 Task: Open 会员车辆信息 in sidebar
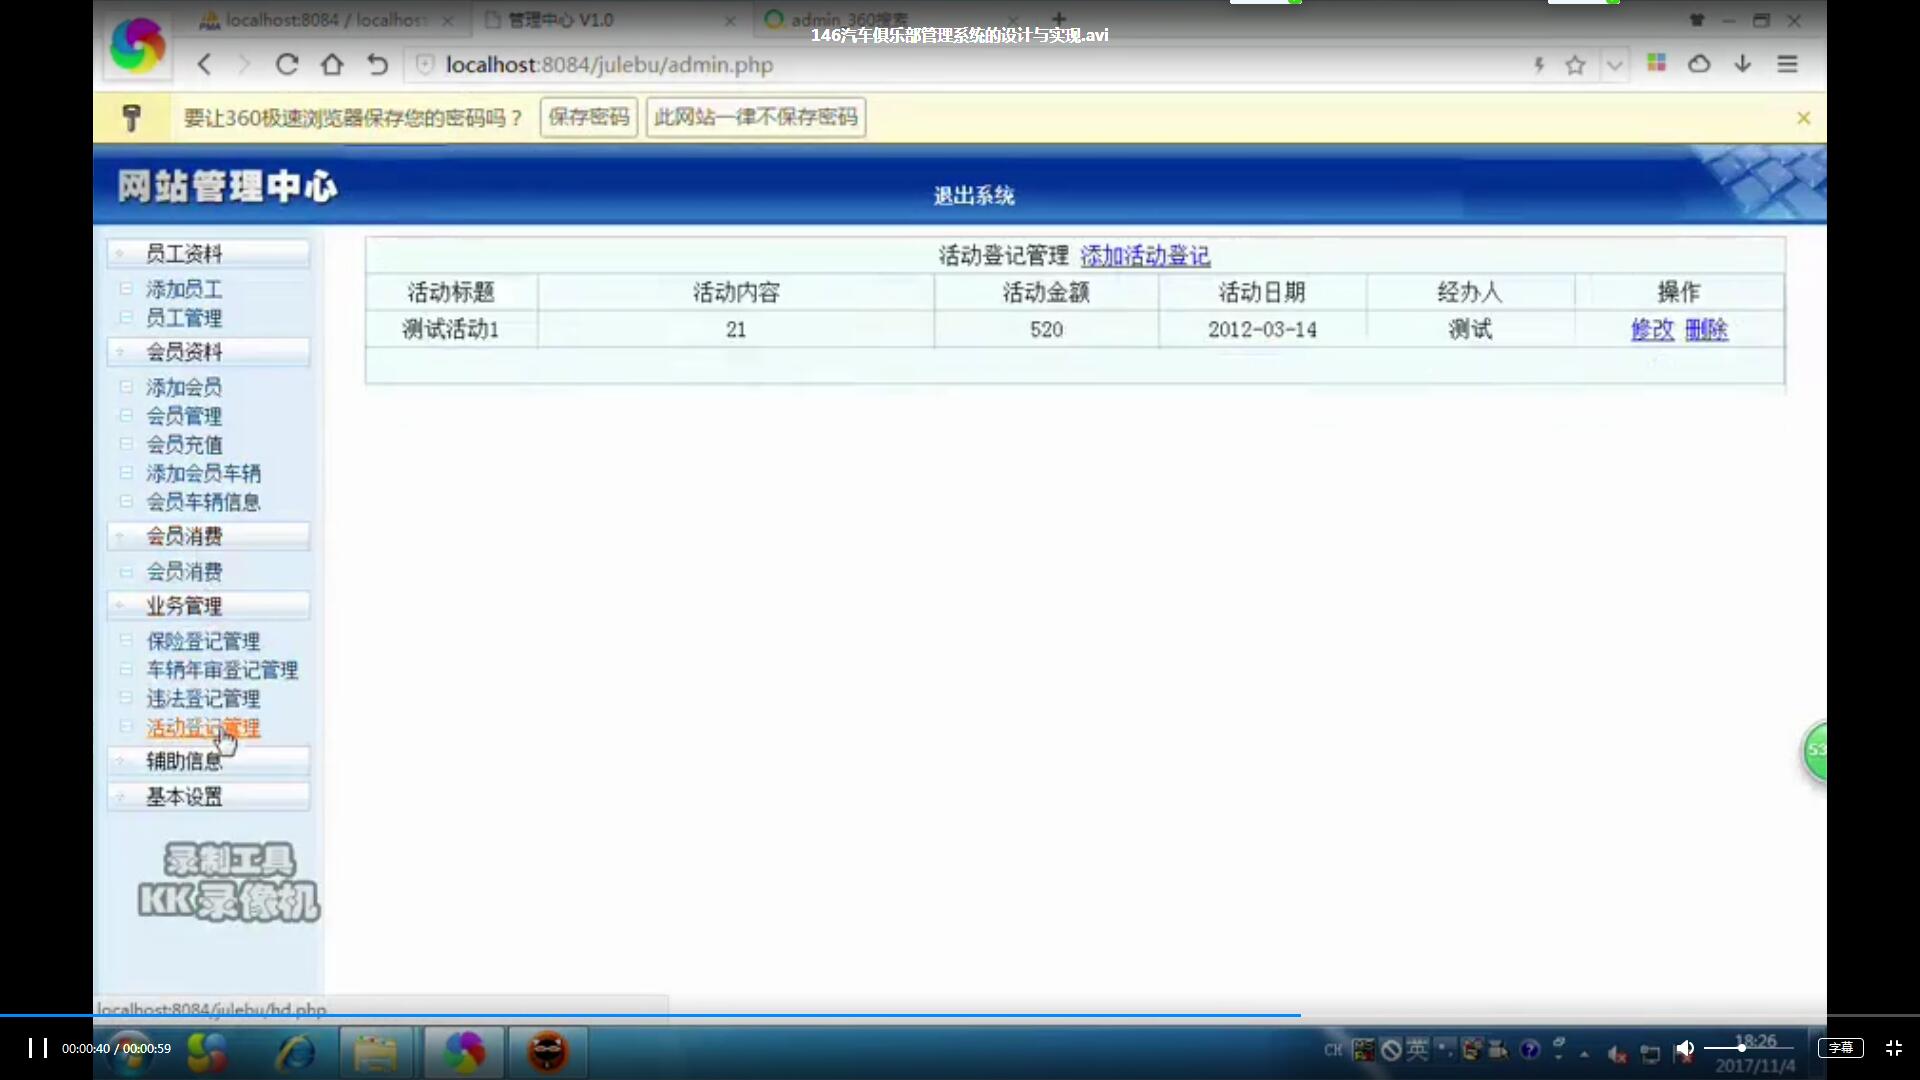click(x=203, y=502)
